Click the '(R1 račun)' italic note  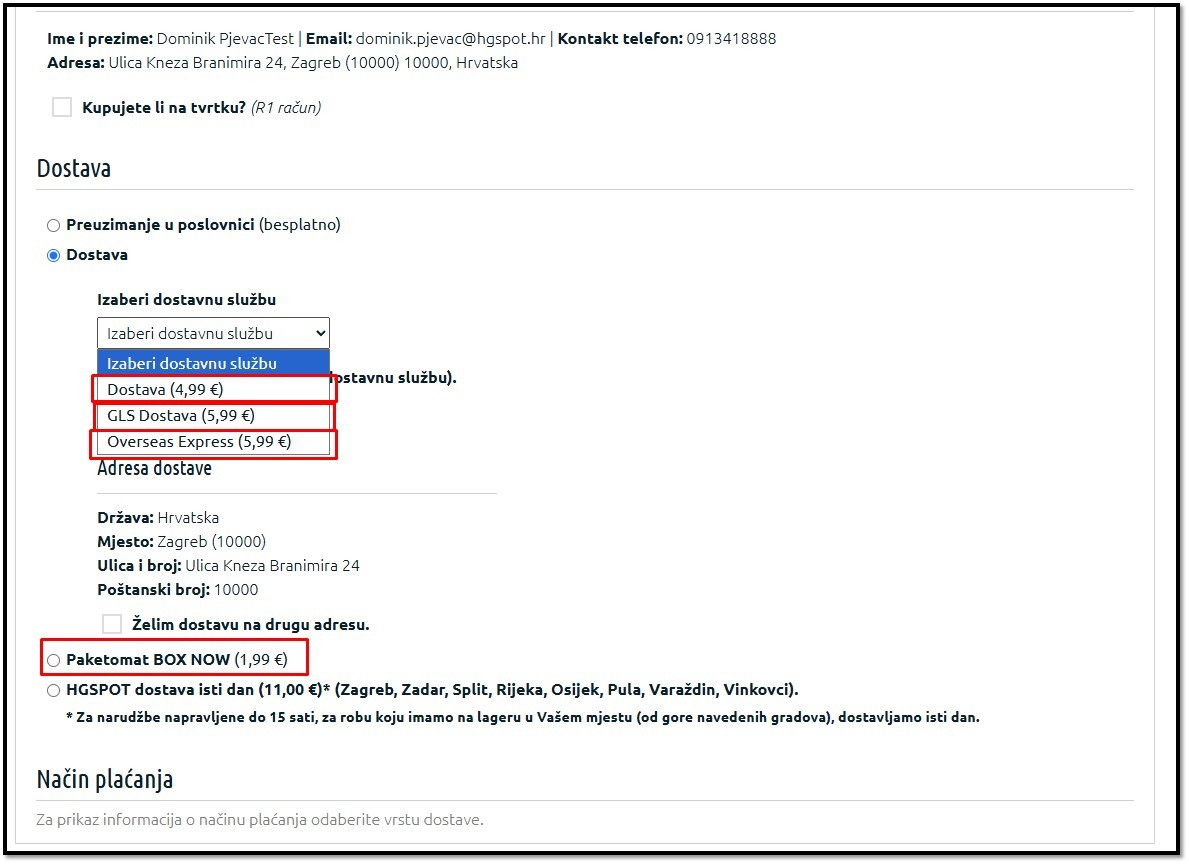pyautogui.click(x=285, y=107)
